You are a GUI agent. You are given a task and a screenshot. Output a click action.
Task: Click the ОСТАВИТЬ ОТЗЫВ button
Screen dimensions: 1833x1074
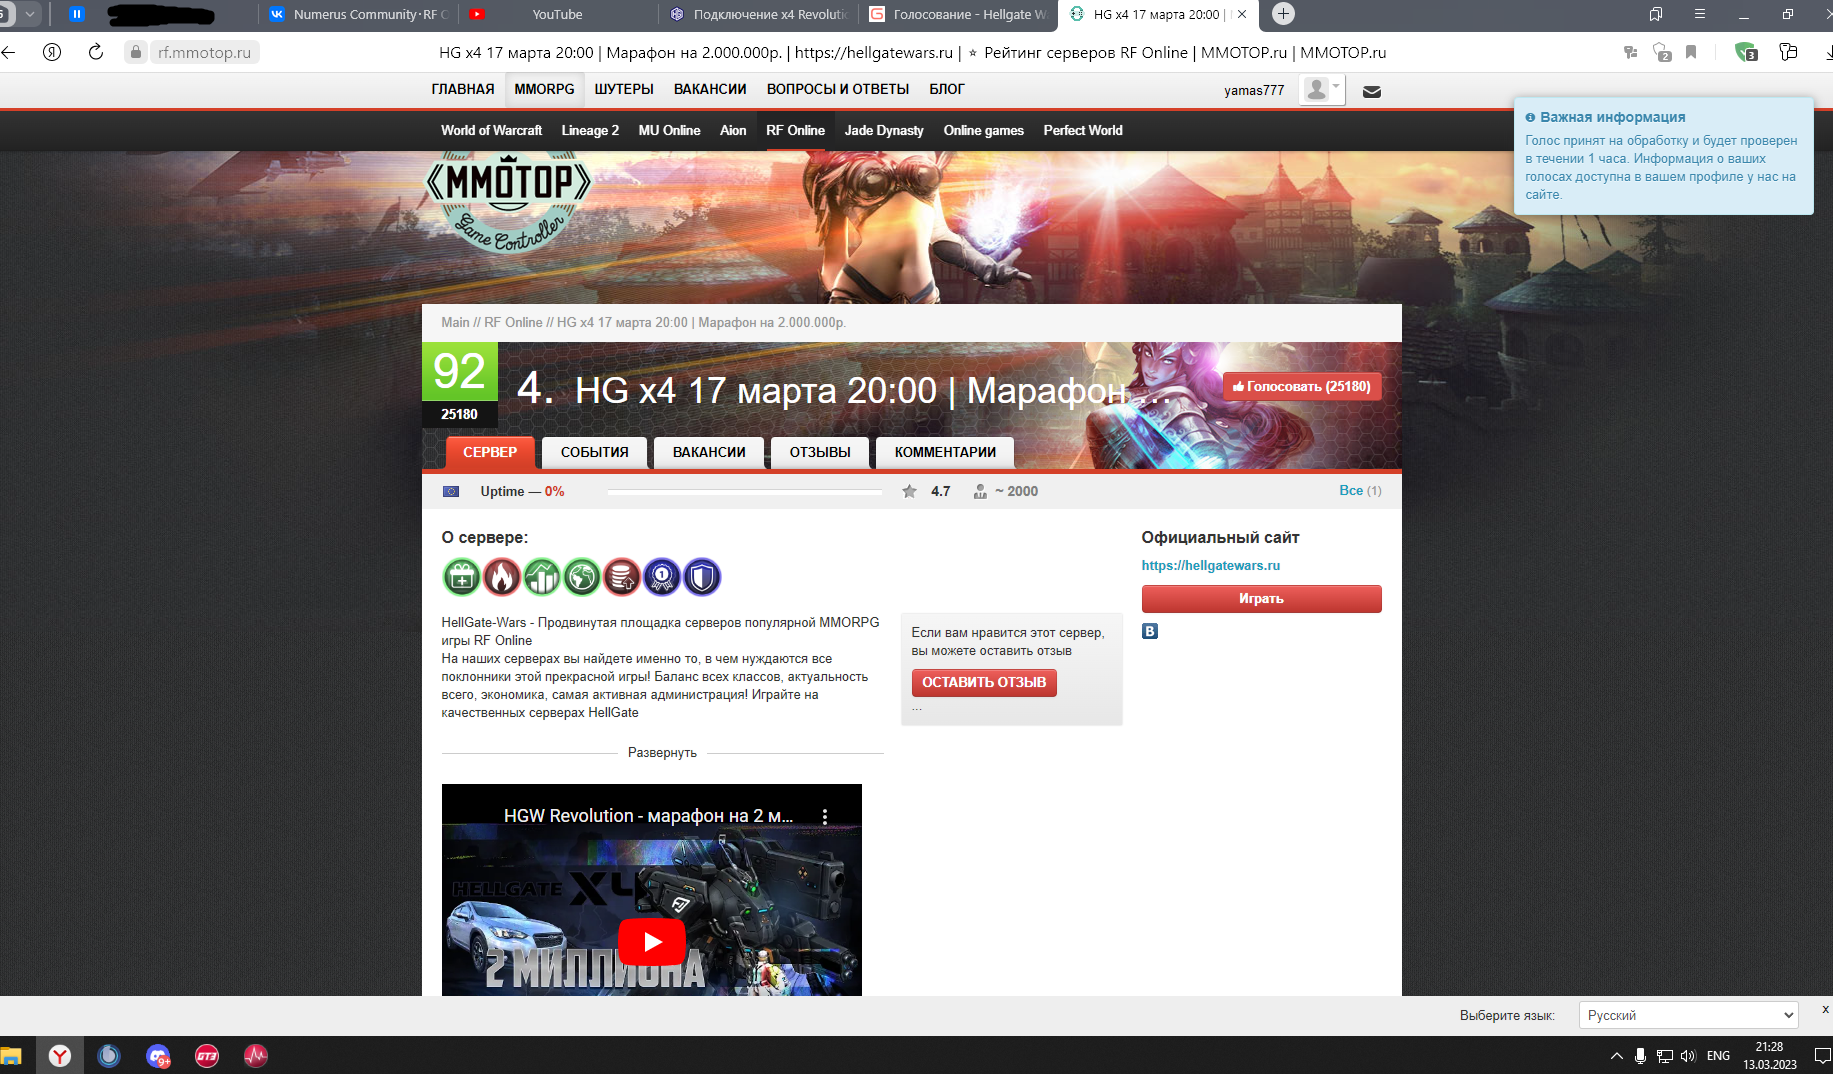(984, 682)
